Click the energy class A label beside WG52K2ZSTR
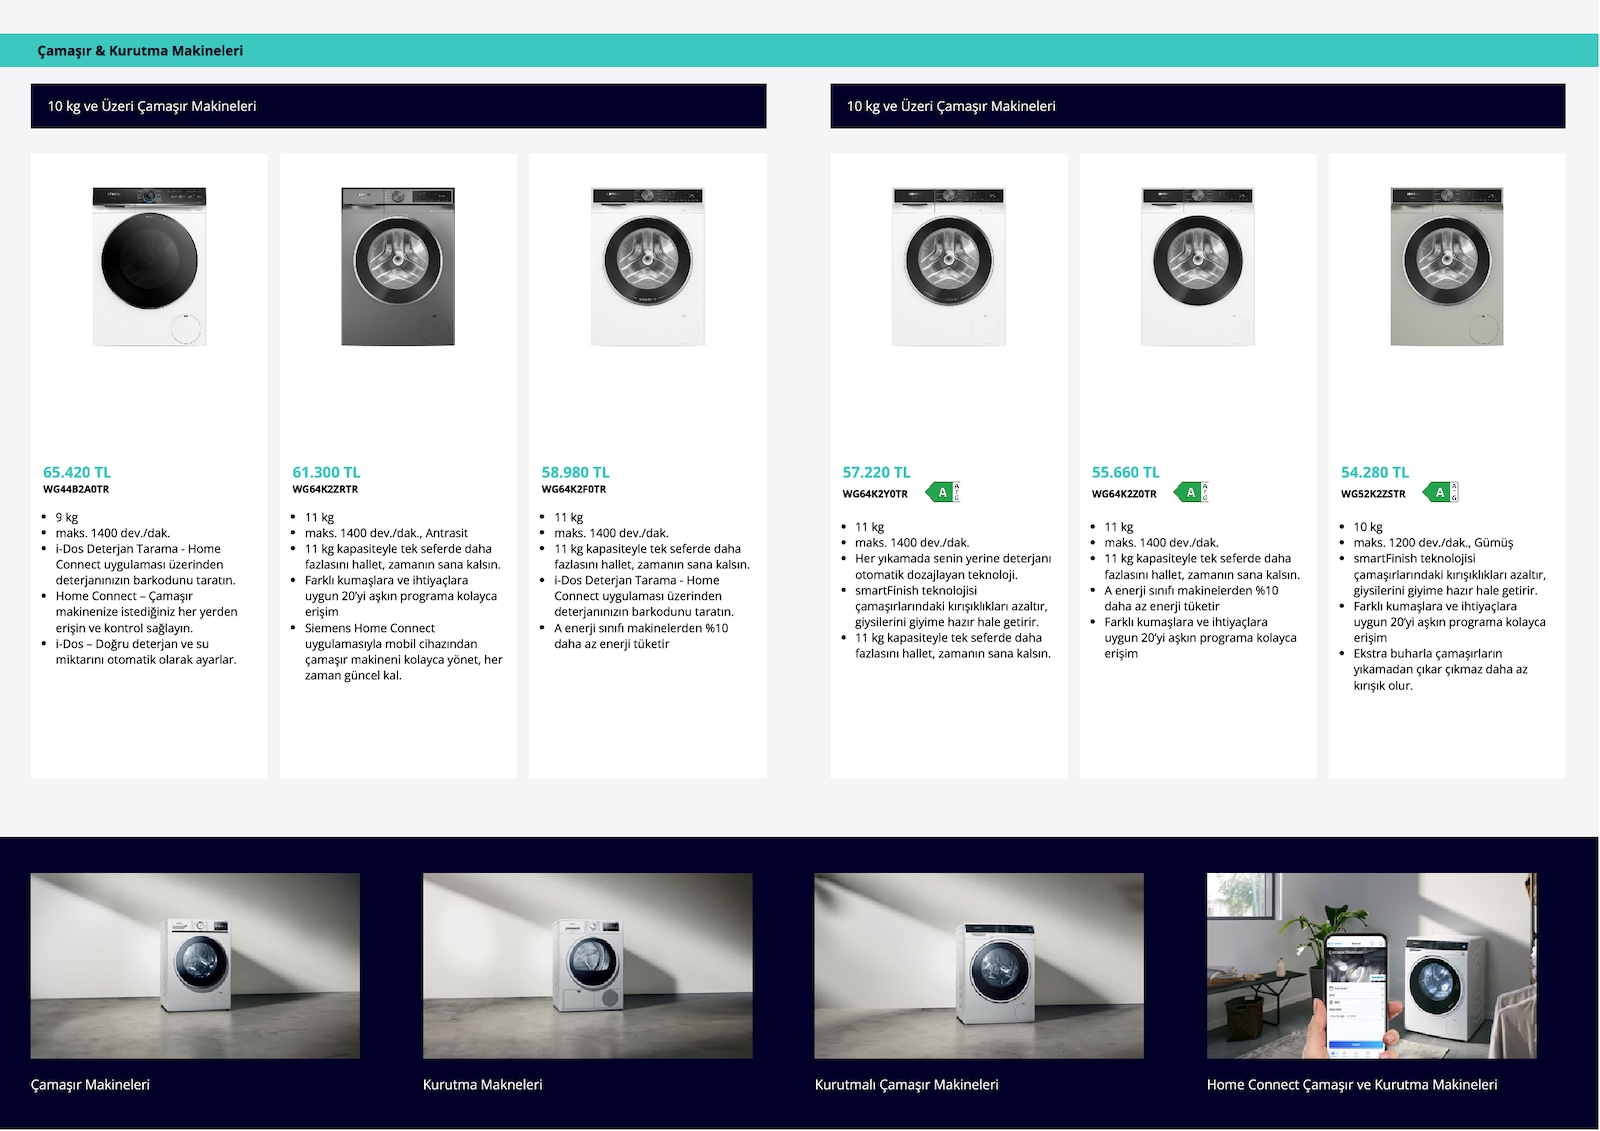 click(1440, 492)
